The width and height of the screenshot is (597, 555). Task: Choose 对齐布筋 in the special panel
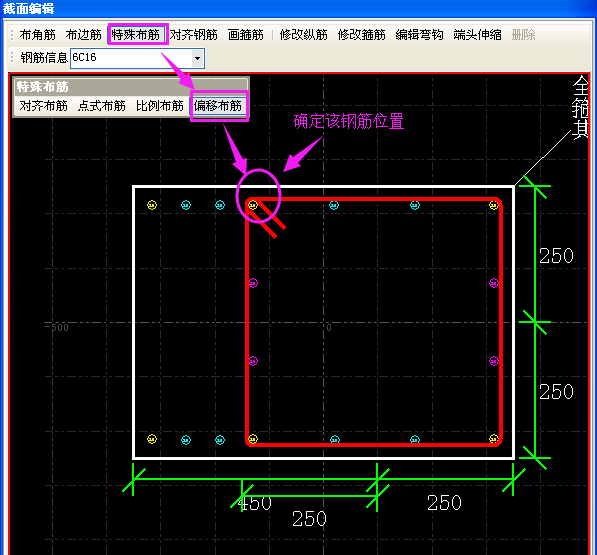point(43,106)
